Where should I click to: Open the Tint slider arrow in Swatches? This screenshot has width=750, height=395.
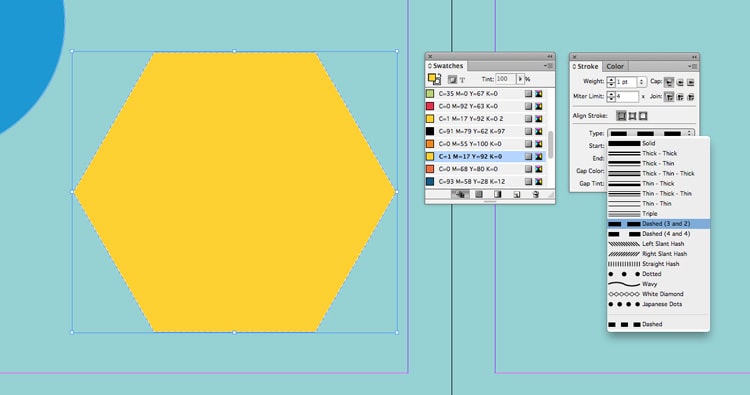tap(520, 79)
